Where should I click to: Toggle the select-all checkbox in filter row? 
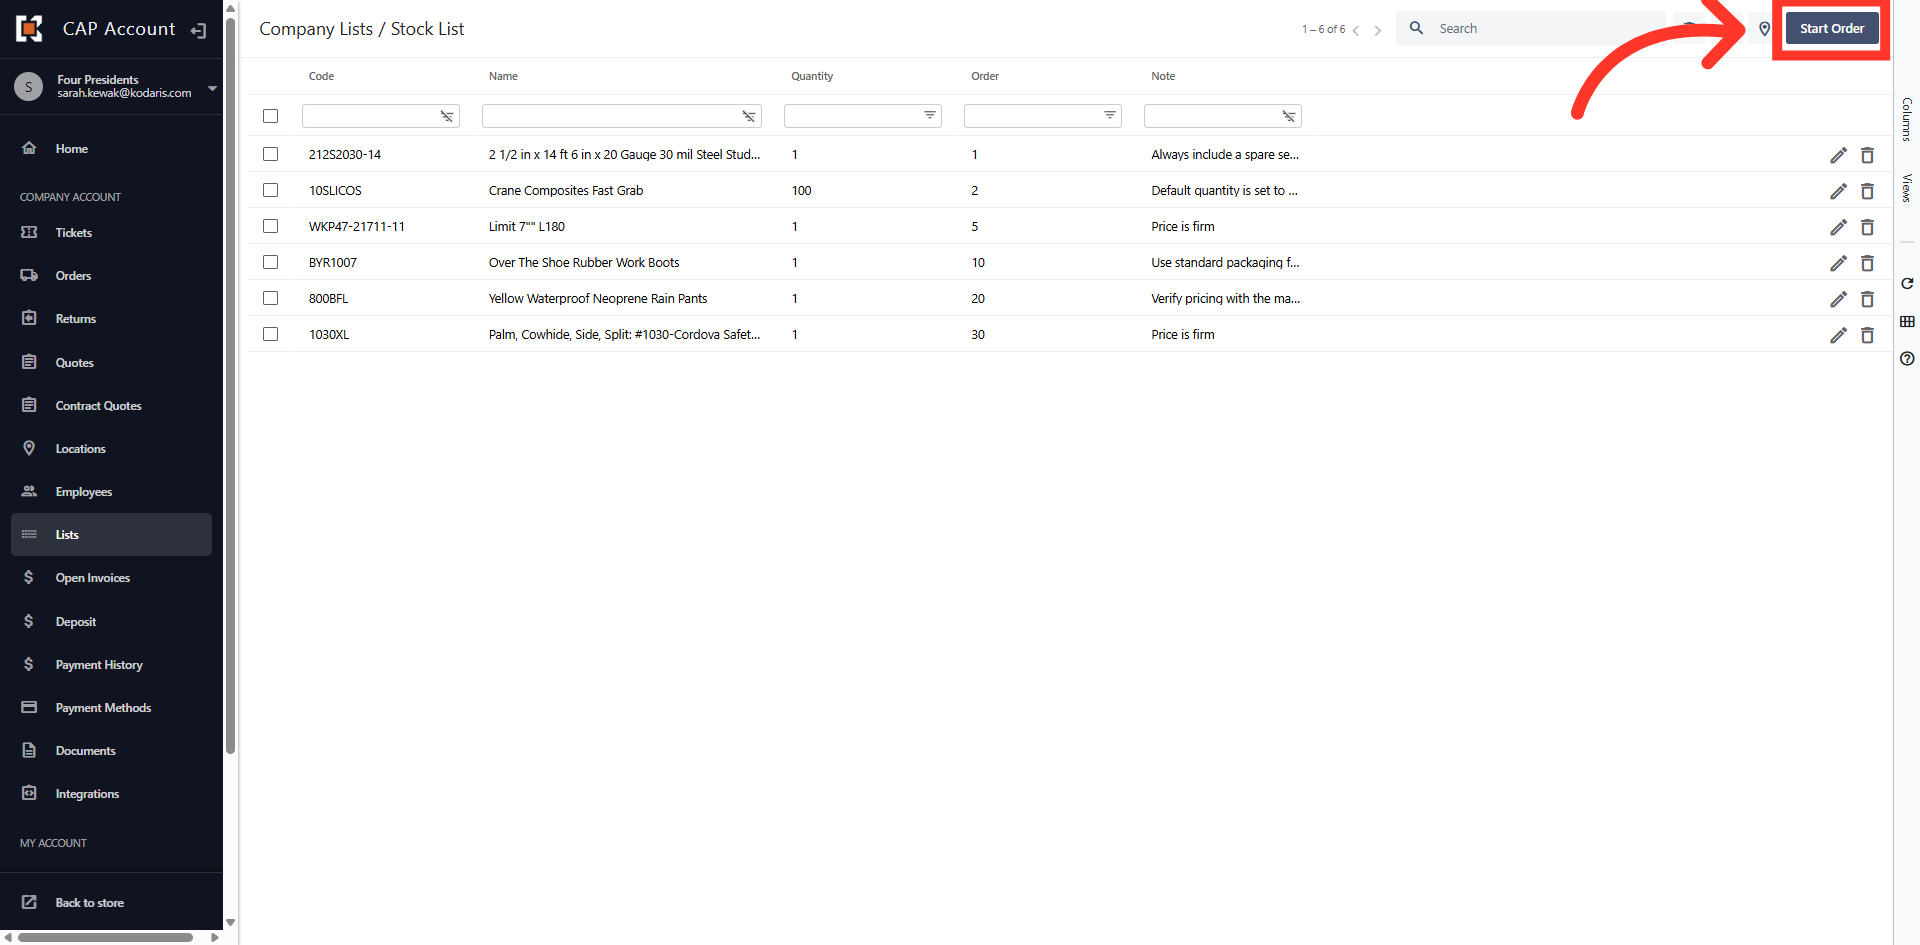click(270, 116)
